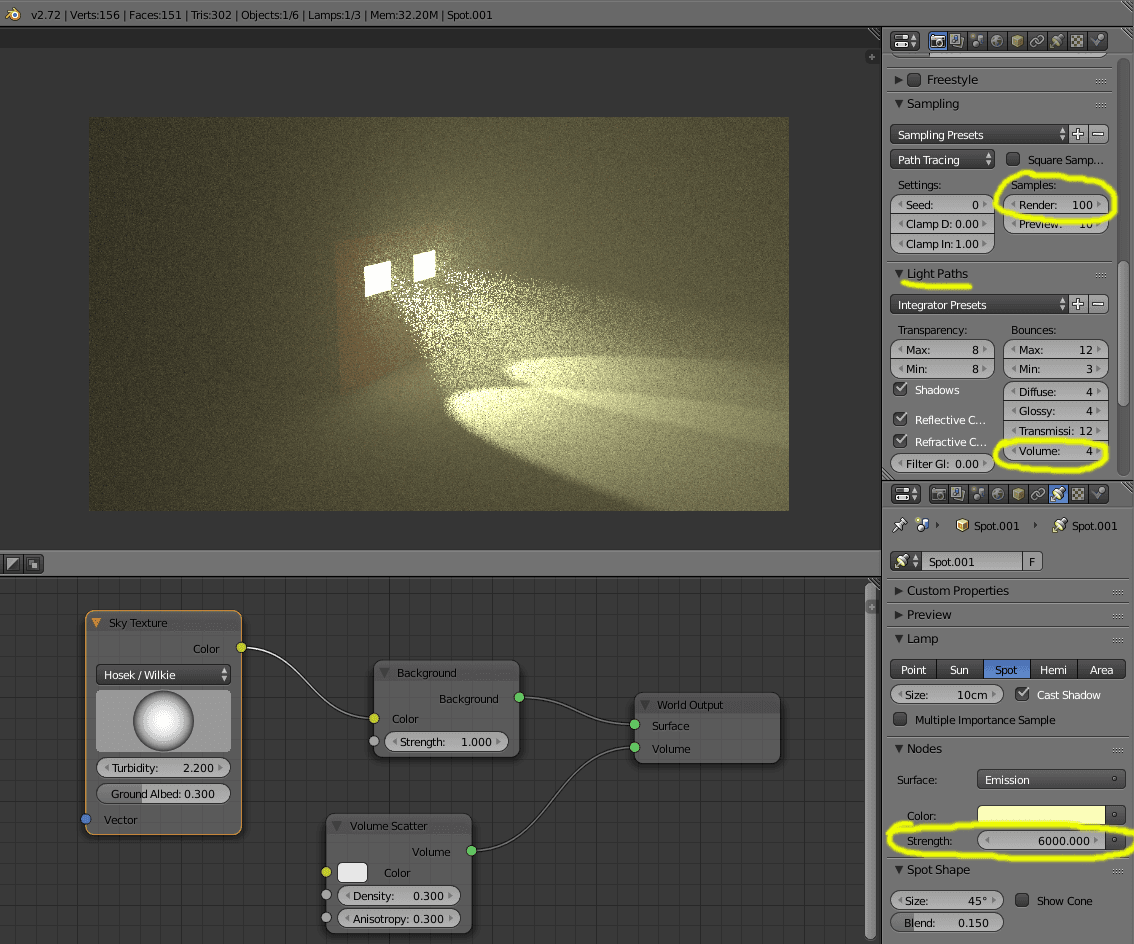
Task: Remove preset with minus beside Integrator Presets
Action: tap(1098, 304)
